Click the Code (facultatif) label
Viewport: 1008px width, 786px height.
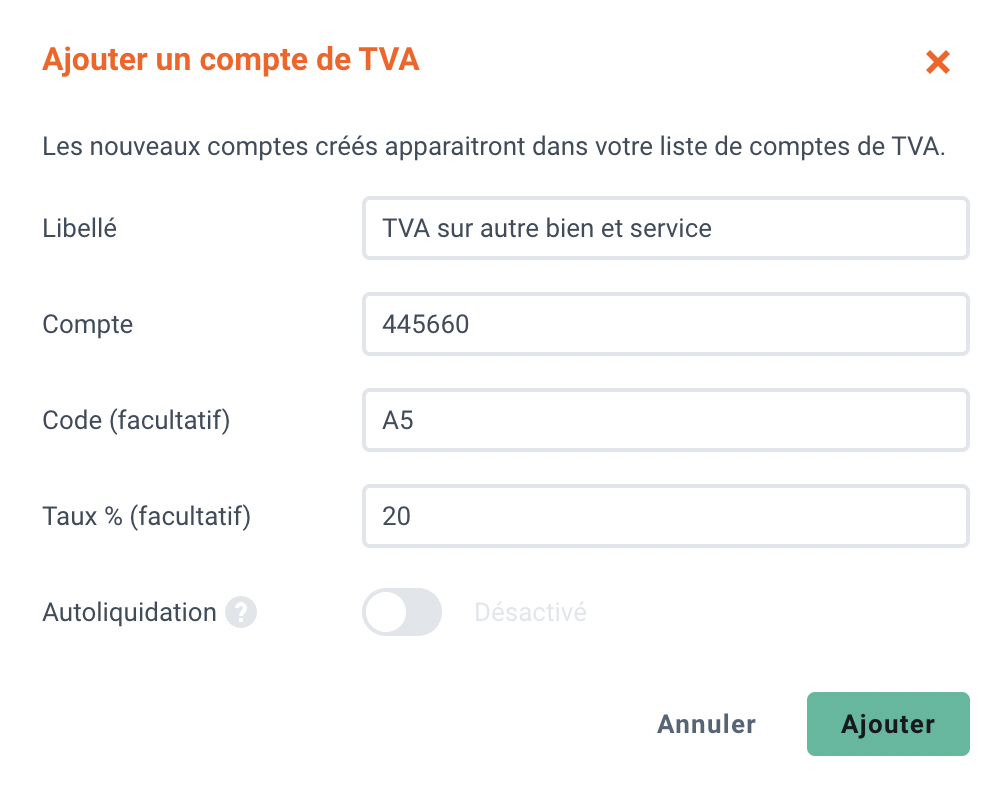click(136, 420)
